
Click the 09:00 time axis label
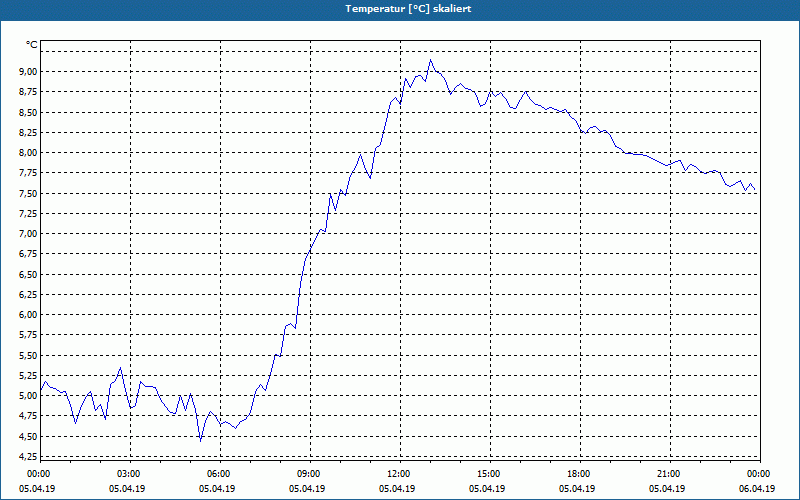tap(310, 473)
